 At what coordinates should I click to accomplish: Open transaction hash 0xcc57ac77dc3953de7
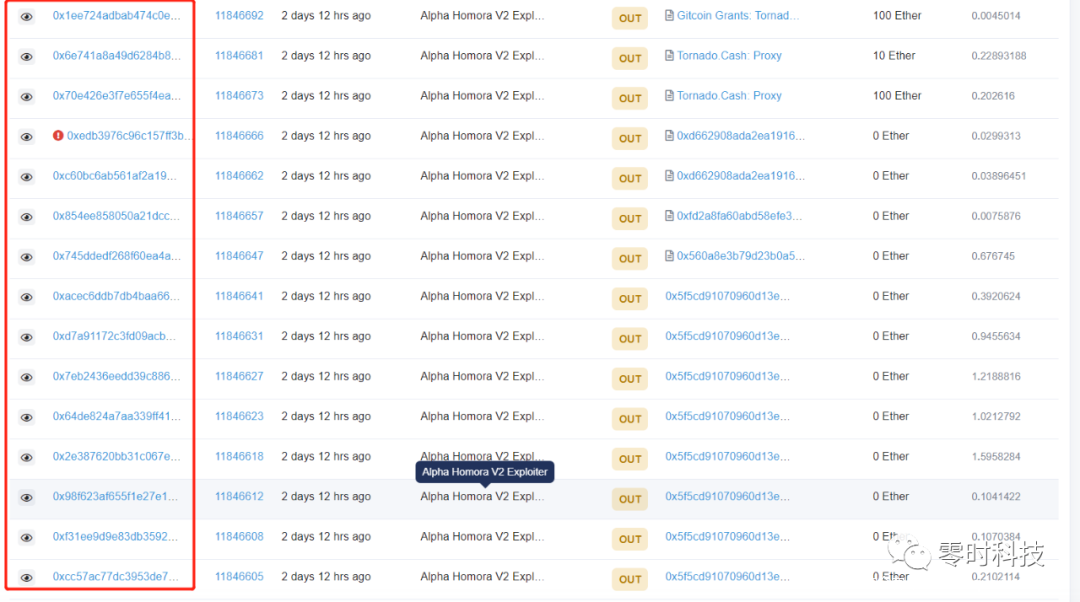point(115,577)
